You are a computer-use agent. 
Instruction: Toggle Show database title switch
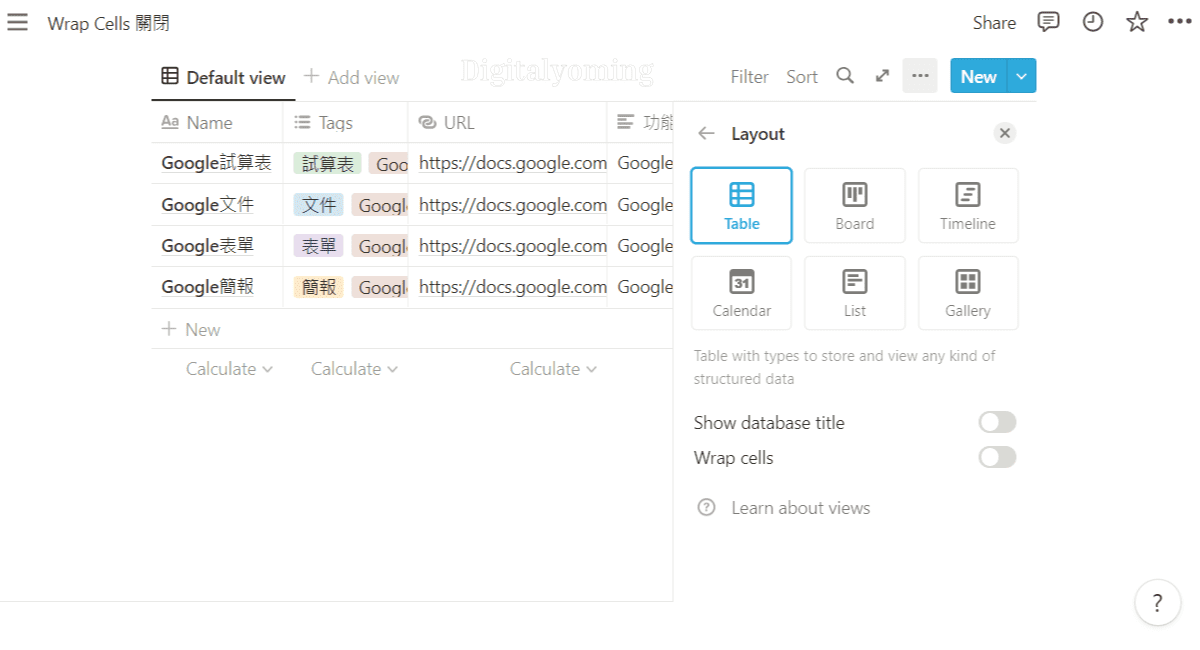pyautogui.click(x=996, y=423)
